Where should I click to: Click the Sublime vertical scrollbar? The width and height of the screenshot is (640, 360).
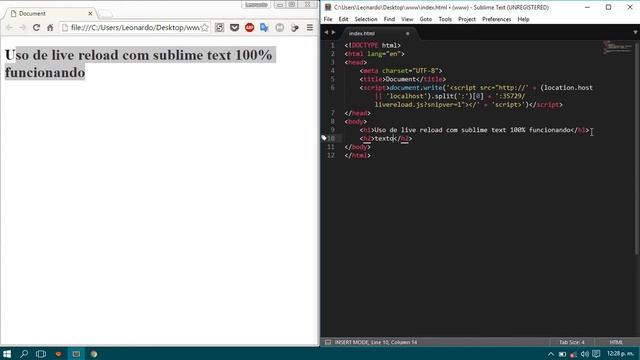click(636, 149)
